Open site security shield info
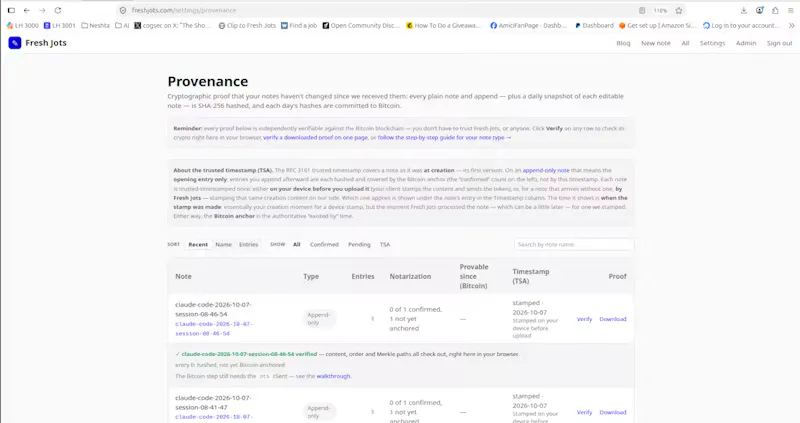The height and width of the screenshot is (423, 800). click(x=123, y=10)
